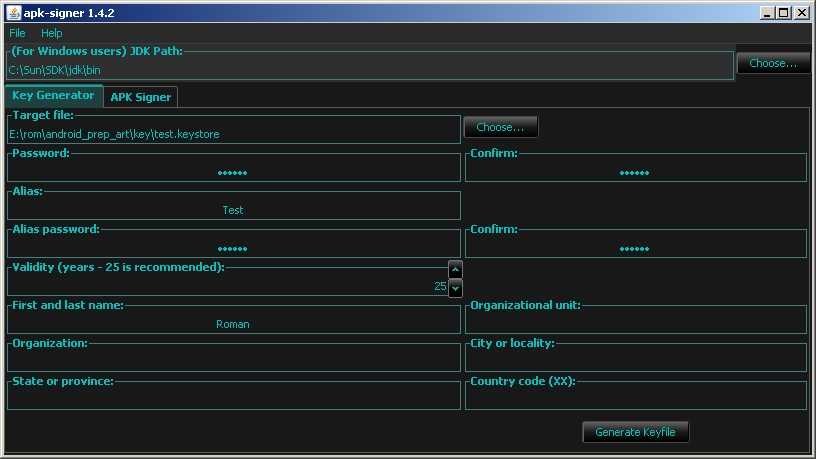Maximize the apk-signer window

[x=783, y=12]
